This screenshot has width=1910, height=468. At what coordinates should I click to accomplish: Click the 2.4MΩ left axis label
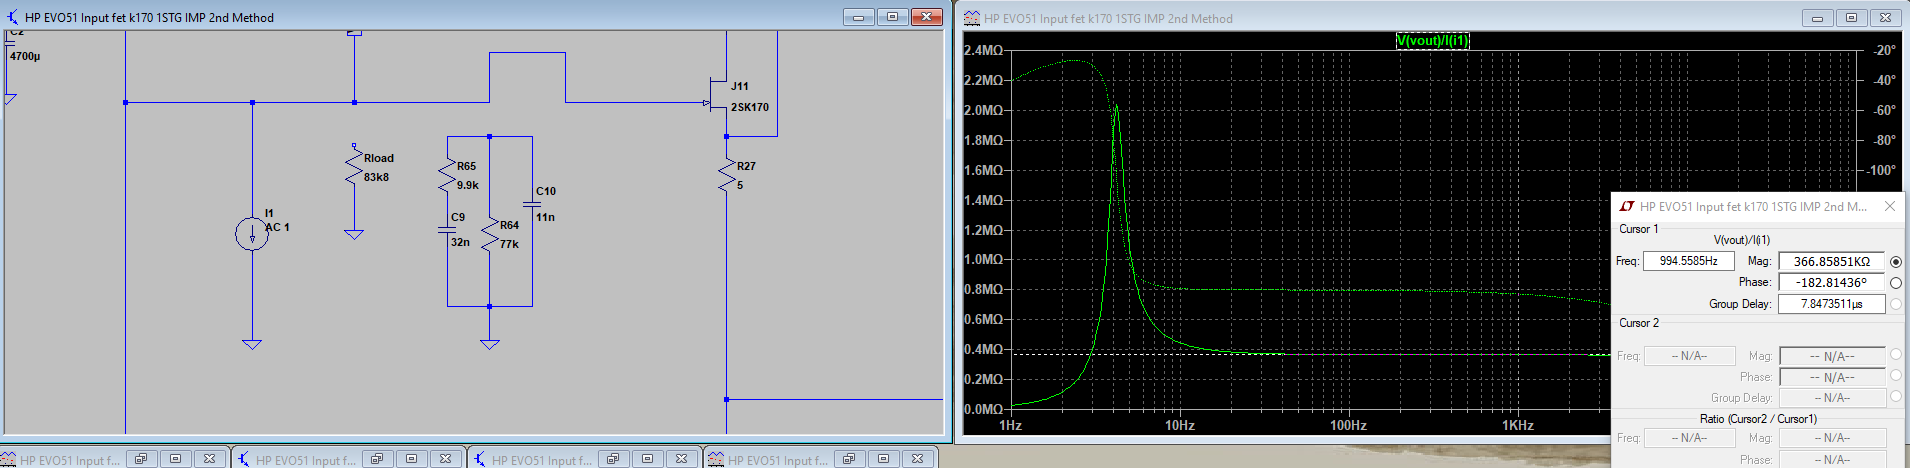(x=984, y=50)
